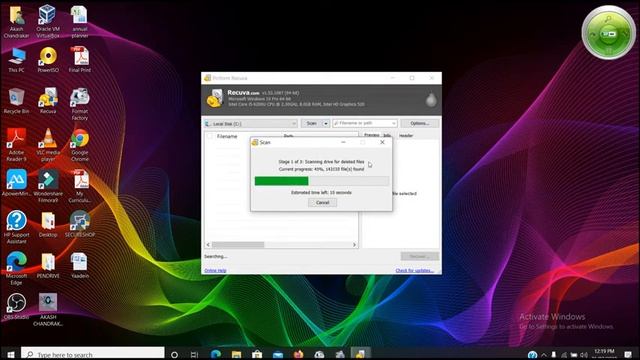Open Task View on taskbar

(195, 354)
